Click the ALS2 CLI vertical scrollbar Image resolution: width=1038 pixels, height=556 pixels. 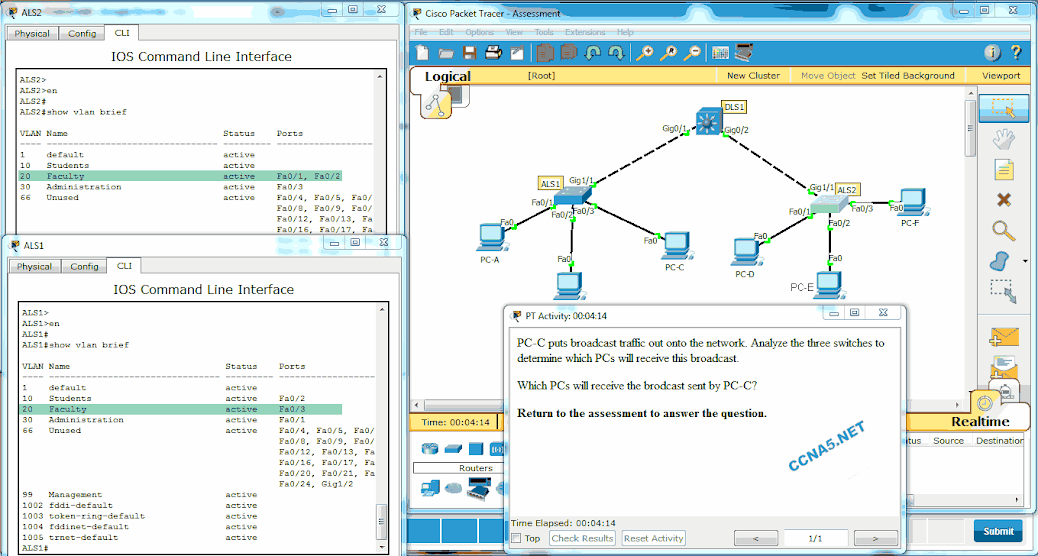(380, 151)
